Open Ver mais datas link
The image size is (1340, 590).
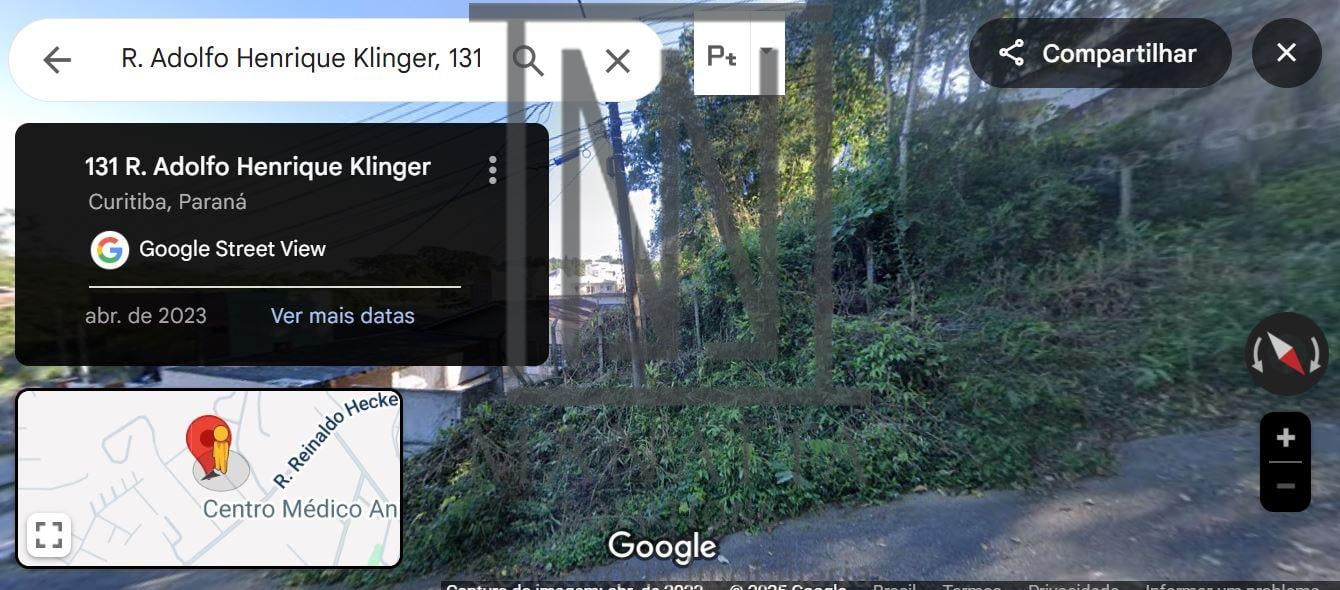point(342,316)
